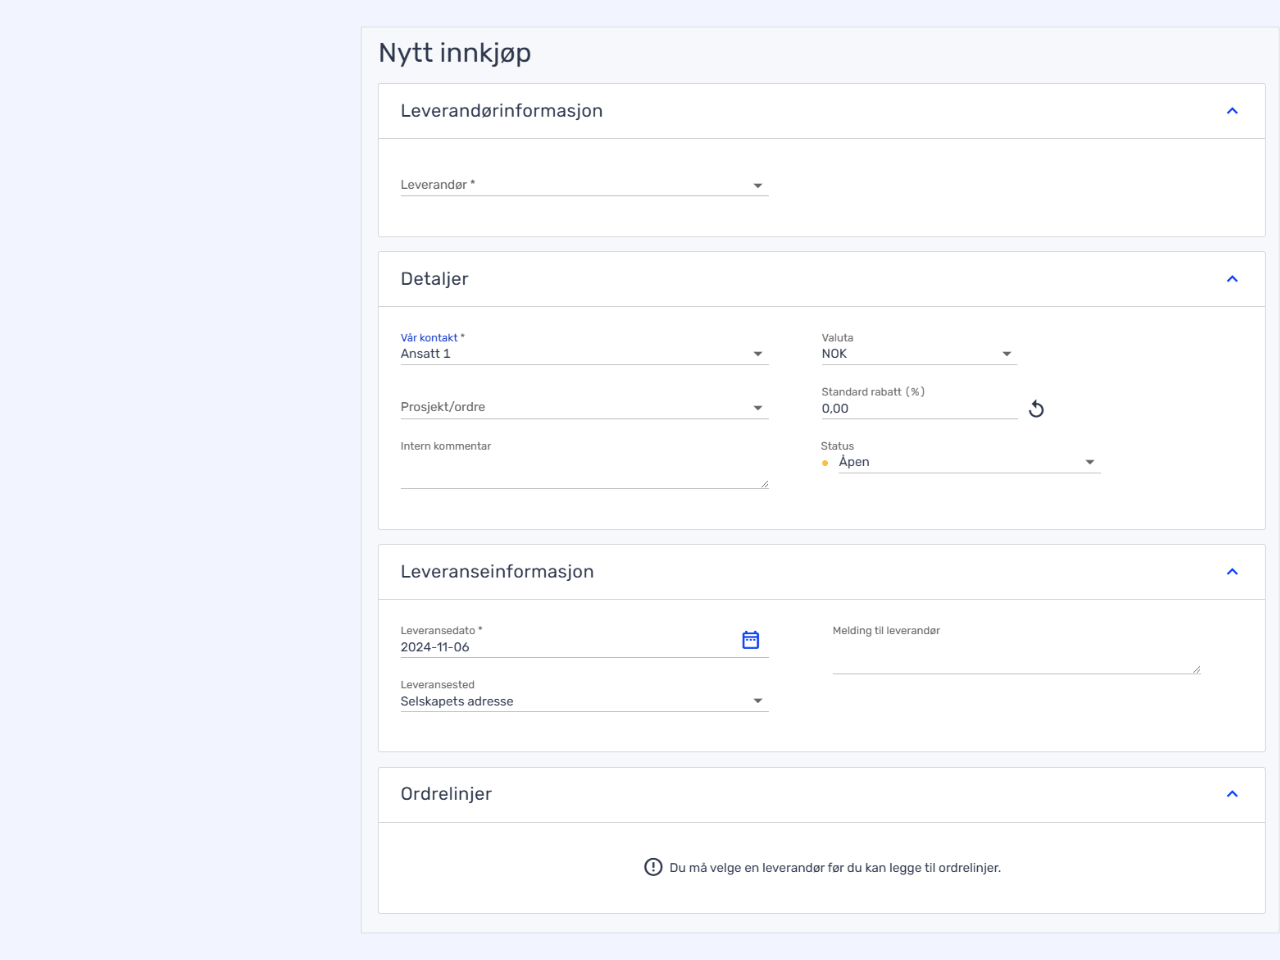
Task: Click the Intern kommentar text area
Action: coord(584,472)
